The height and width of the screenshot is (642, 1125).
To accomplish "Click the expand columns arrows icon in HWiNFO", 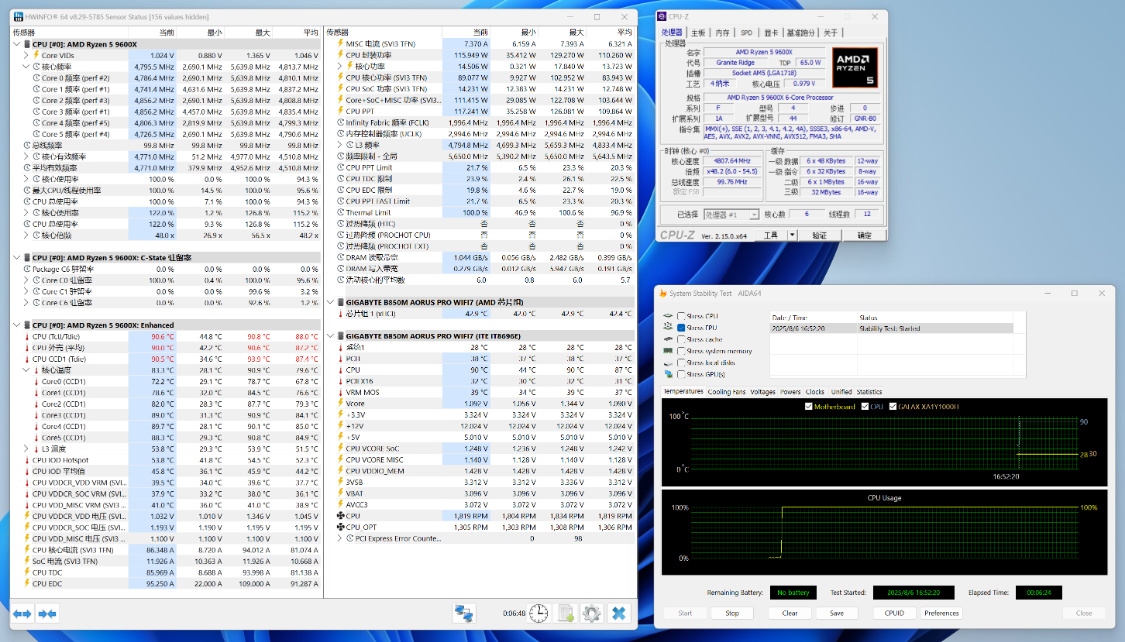I will [22, 612].
